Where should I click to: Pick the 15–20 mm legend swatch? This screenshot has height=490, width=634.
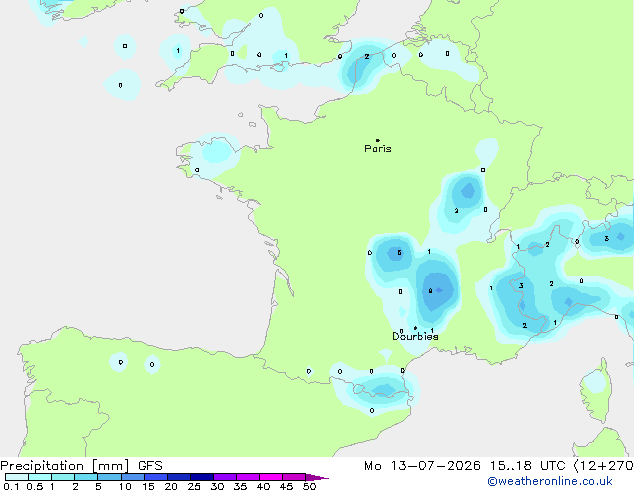pos(156,477)
